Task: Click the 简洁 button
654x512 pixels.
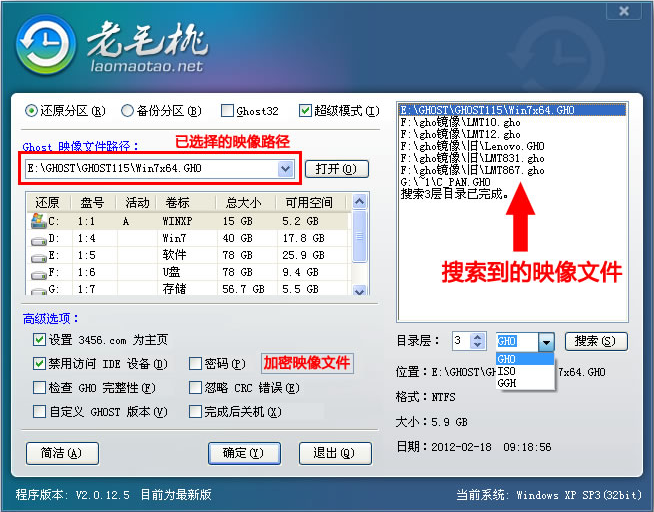Action: [x=62, y=453]
